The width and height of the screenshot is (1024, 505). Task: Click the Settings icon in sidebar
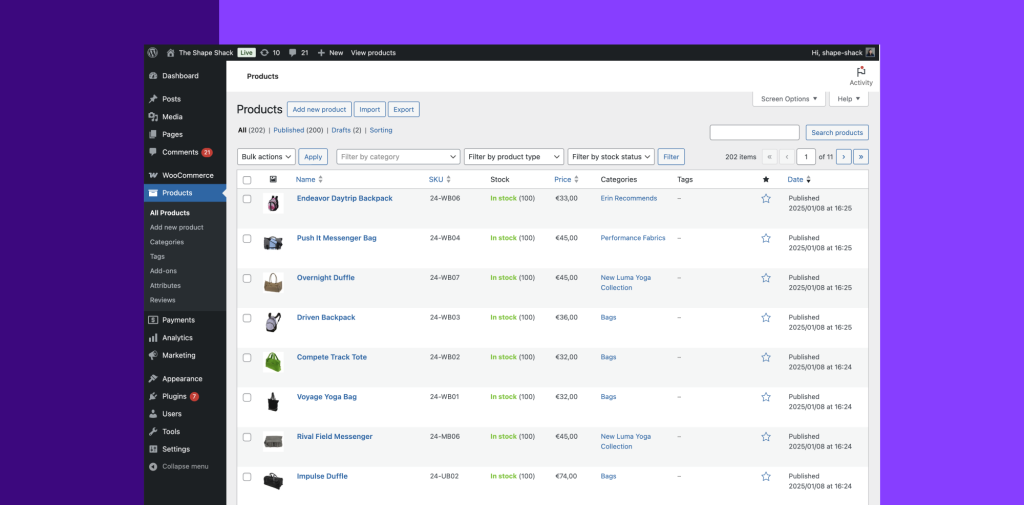tap(153, 449)
